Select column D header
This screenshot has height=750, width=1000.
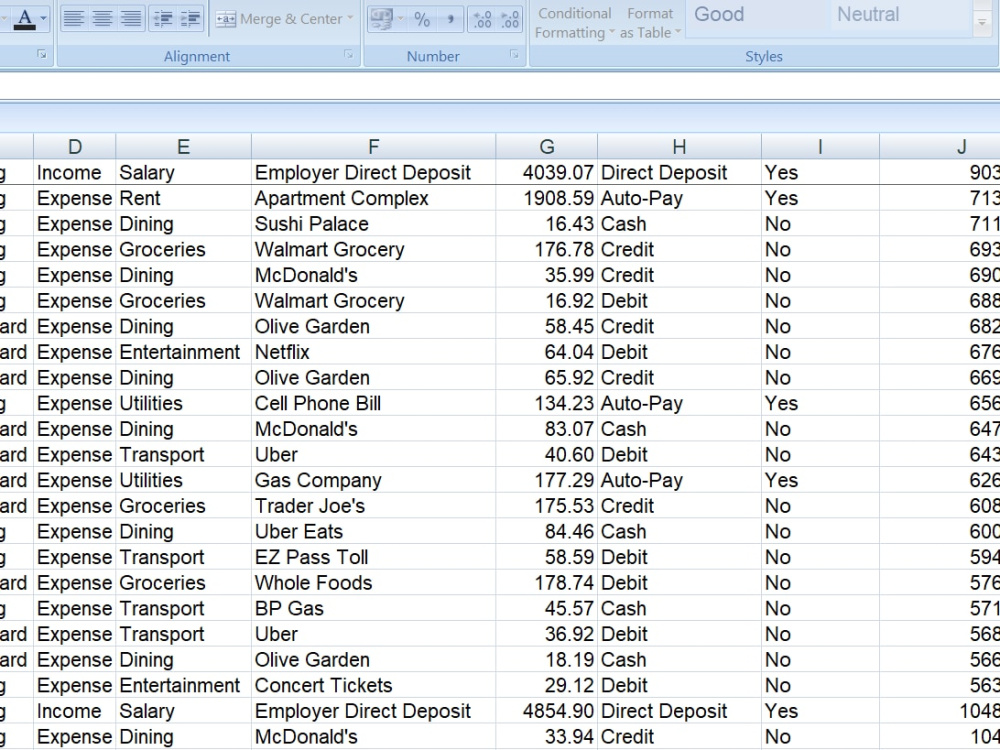[75, 147]
